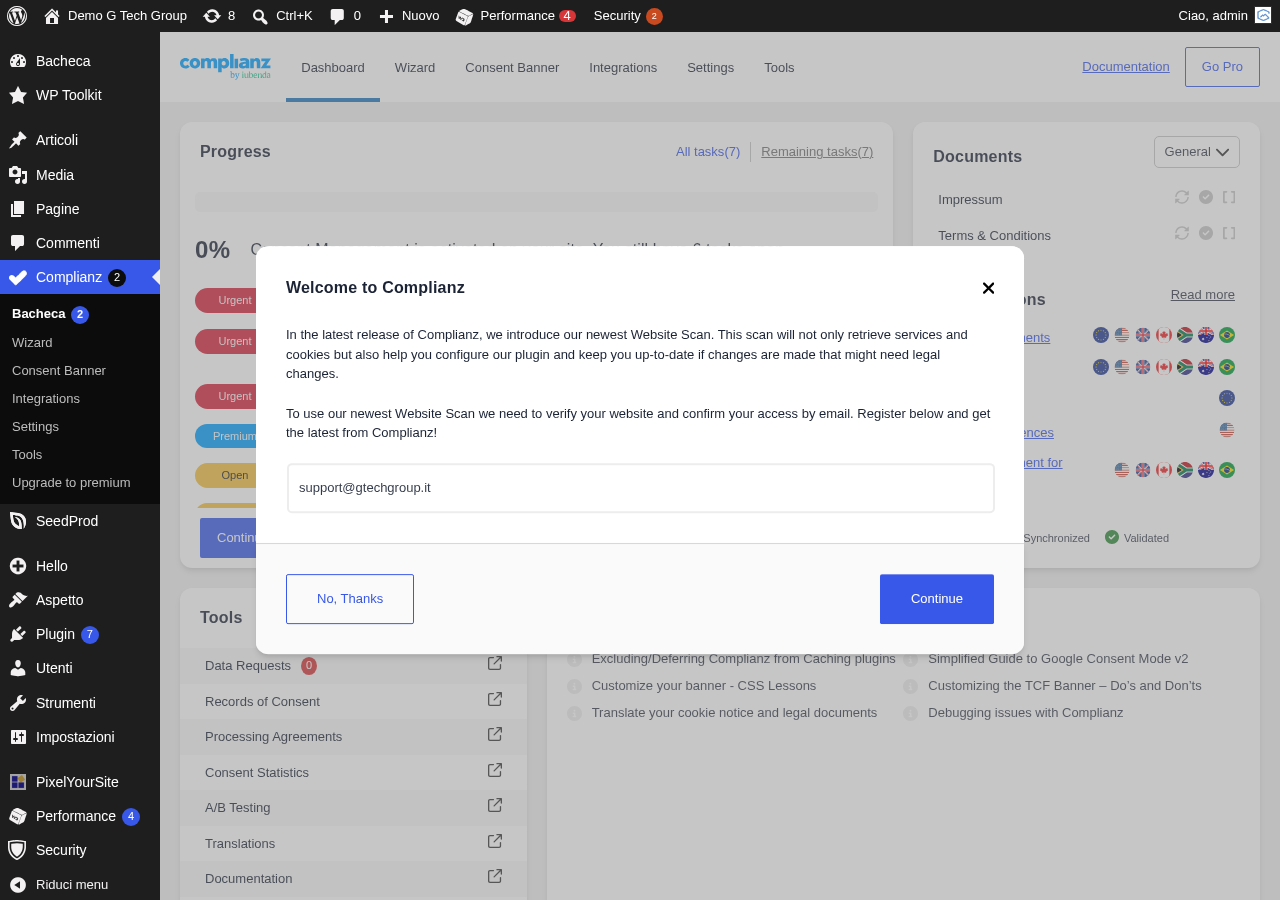Switch to Dashboard tab
Viewport: 1280px width, 900px height.
point(333,68)
